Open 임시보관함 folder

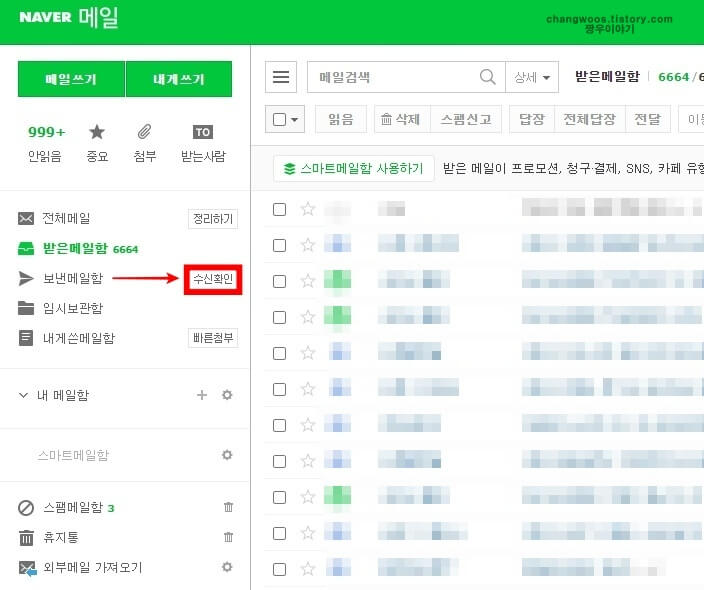73,308
